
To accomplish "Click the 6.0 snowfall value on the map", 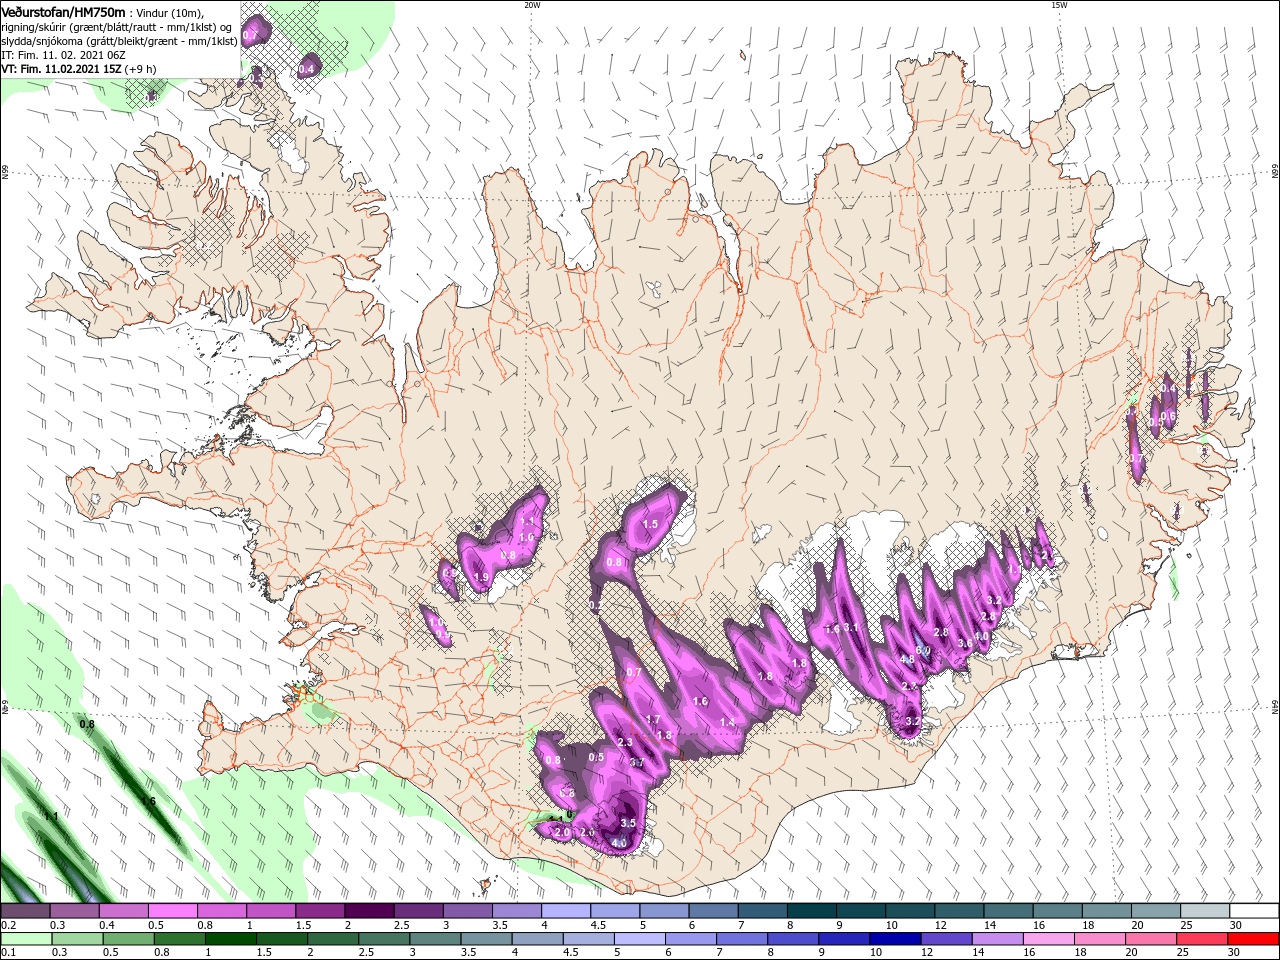I will (923, 650).
